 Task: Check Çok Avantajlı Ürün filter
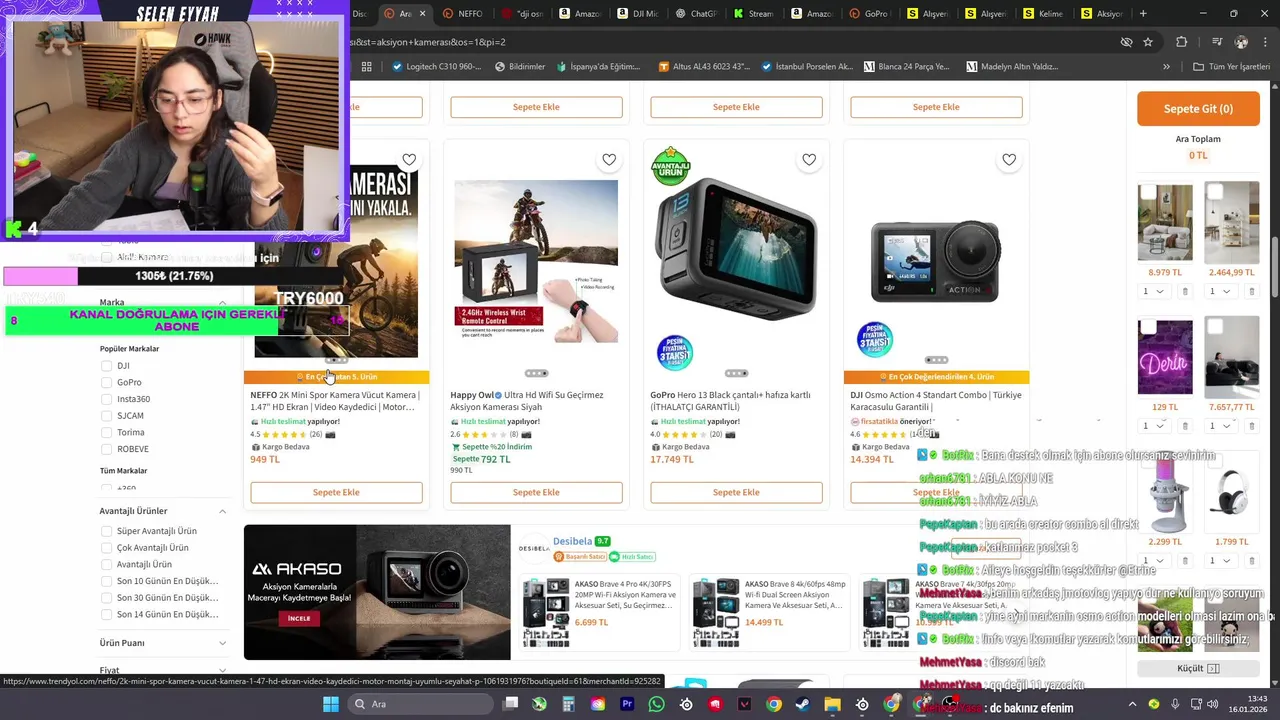click(106, 548)
